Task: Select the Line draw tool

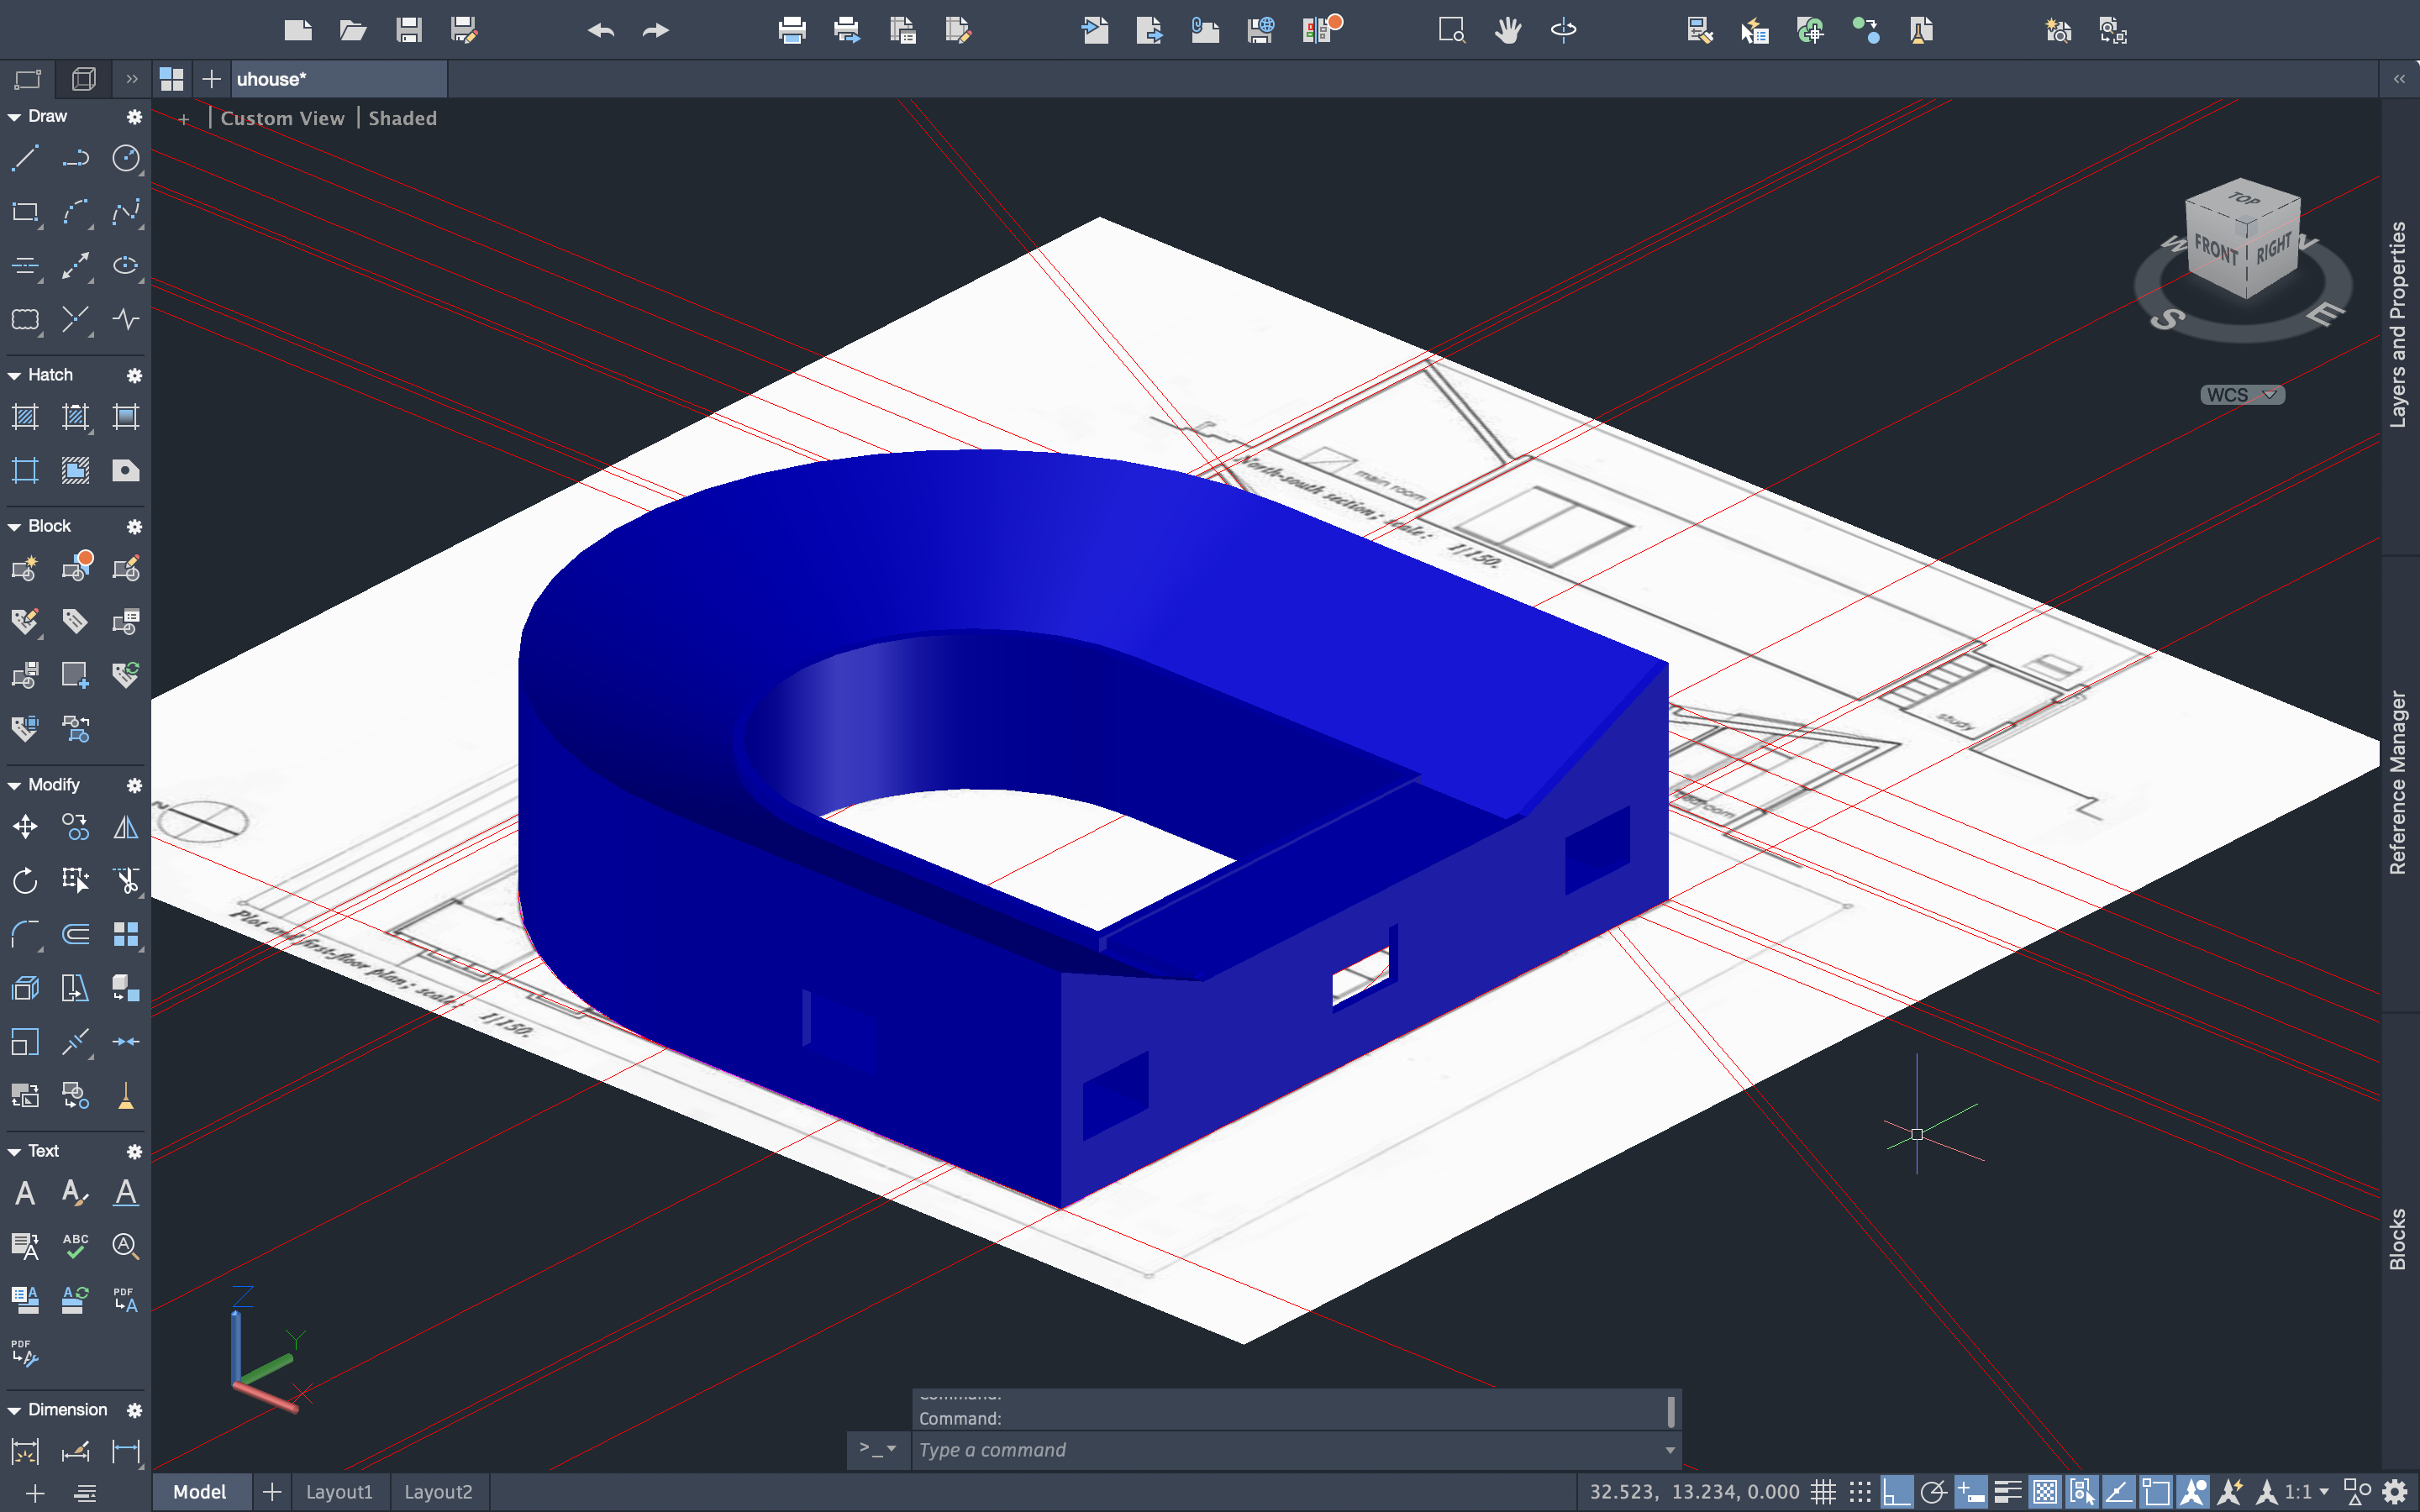Action: [25, 158]
